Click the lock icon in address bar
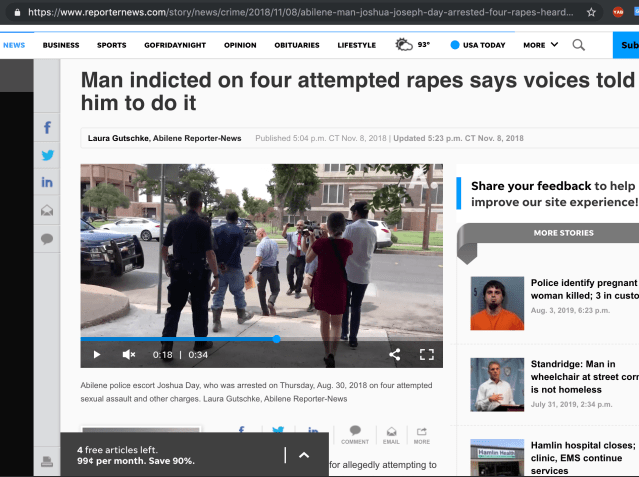 pyautogui.click(x=17, y=12)
